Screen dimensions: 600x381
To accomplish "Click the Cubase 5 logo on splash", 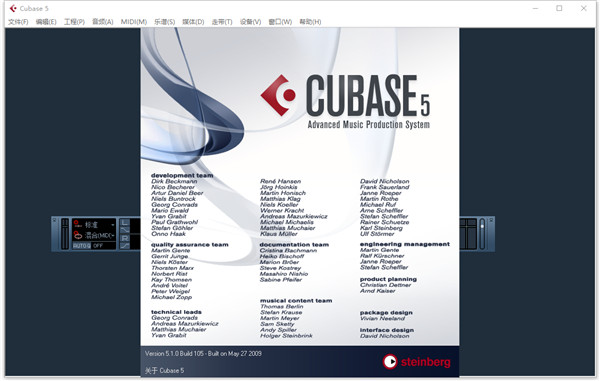I will click(345, 96).
